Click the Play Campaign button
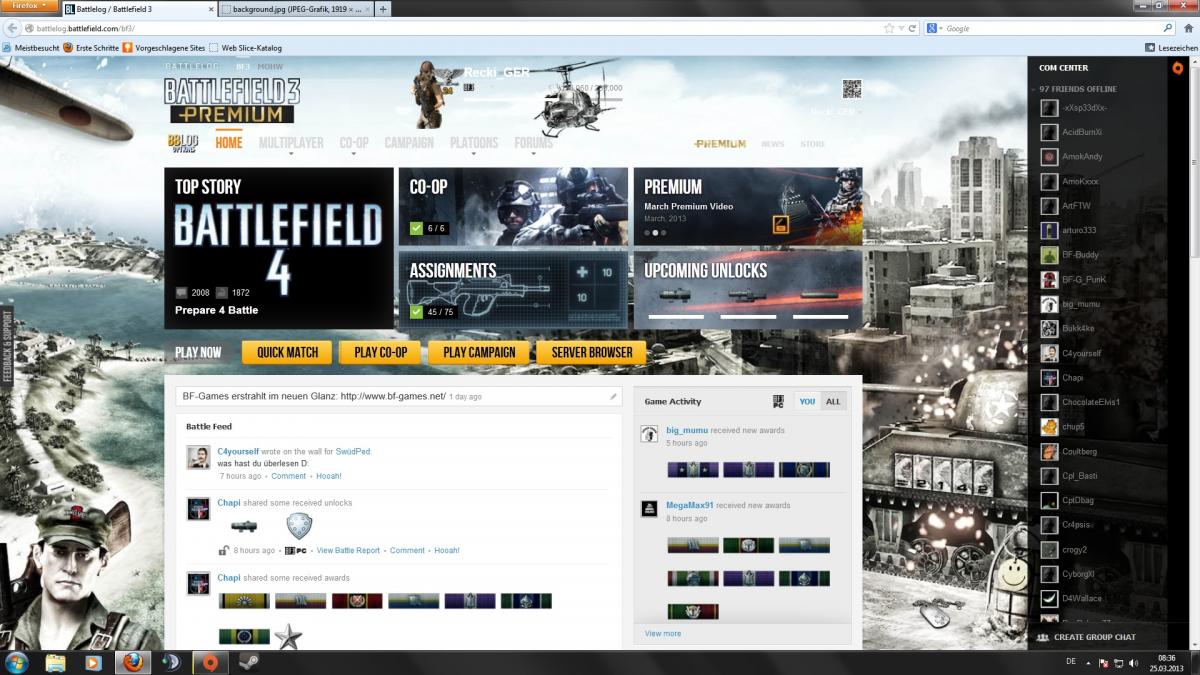 pyautogui.click(x=480, y=352)
